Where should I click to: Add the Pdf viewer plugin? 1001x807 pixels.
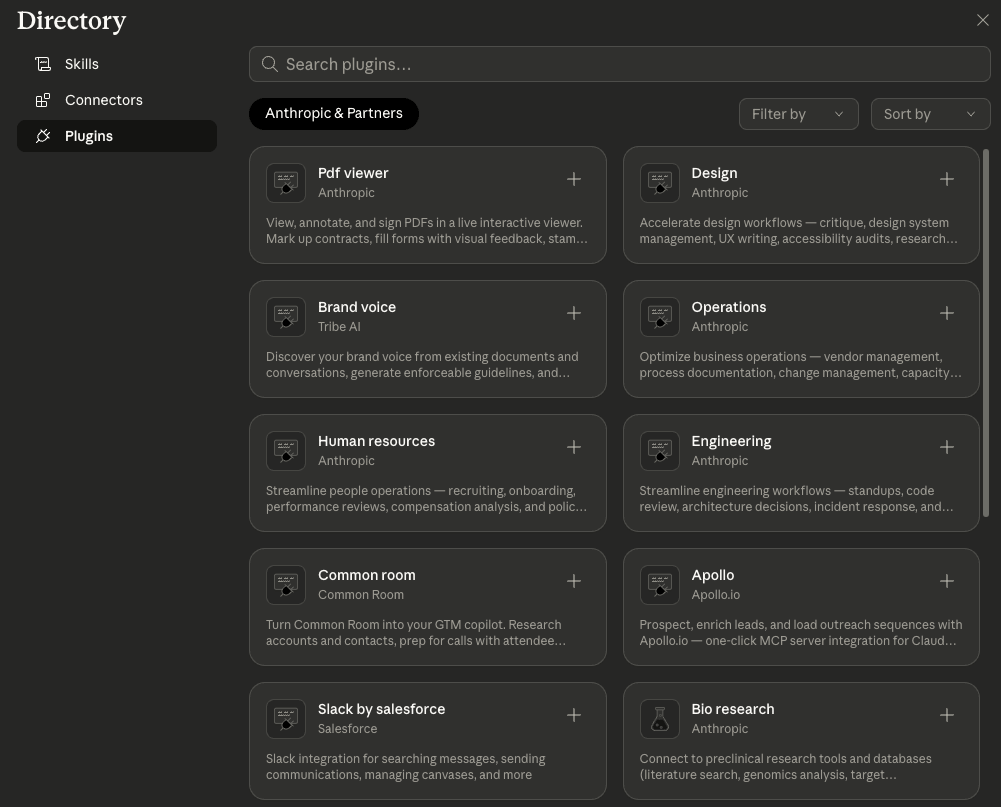tap(573, 179)
